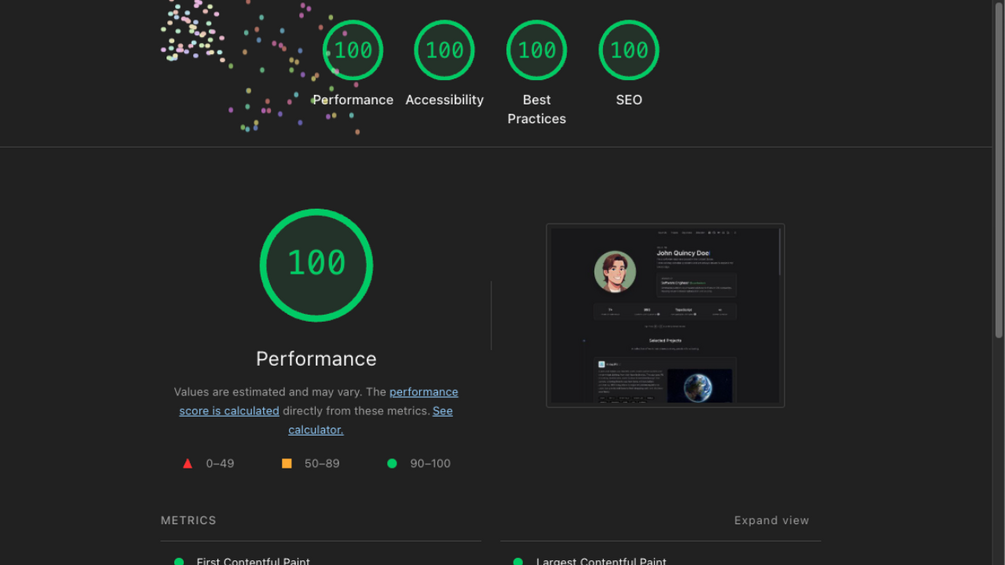Expand the First Contentful Paint metric
The image size is (1005, 565).
click(x=253, y=561)
